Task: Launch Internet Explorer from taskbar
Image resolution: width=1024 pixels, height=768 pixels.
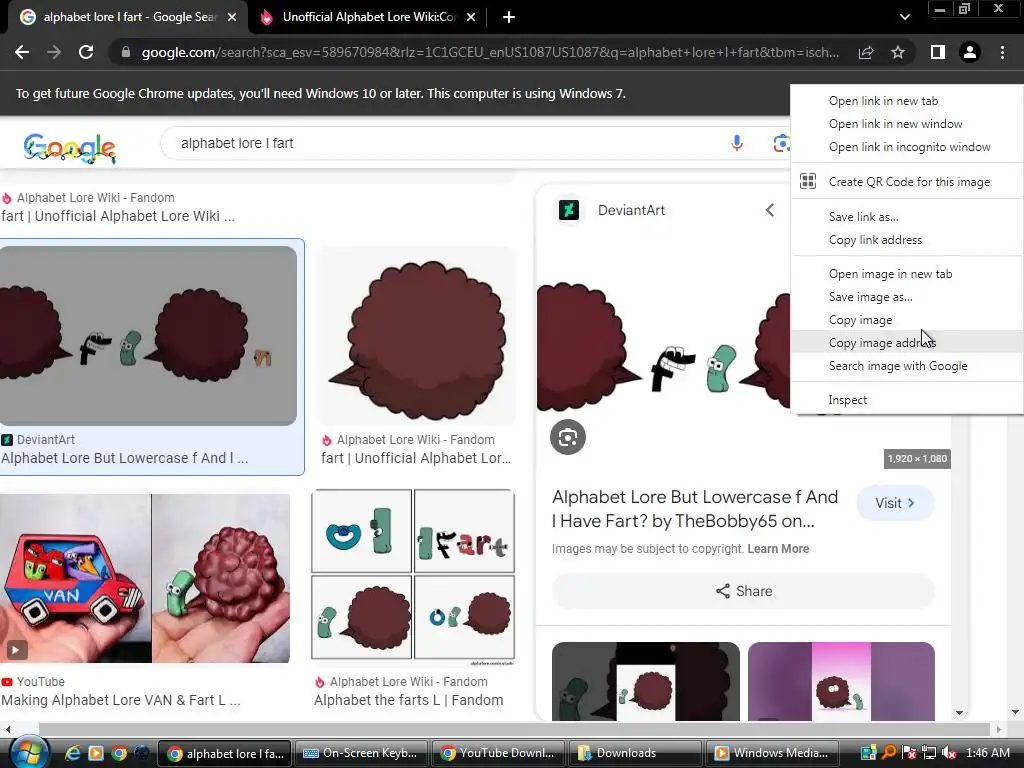Action: point(72,753)
